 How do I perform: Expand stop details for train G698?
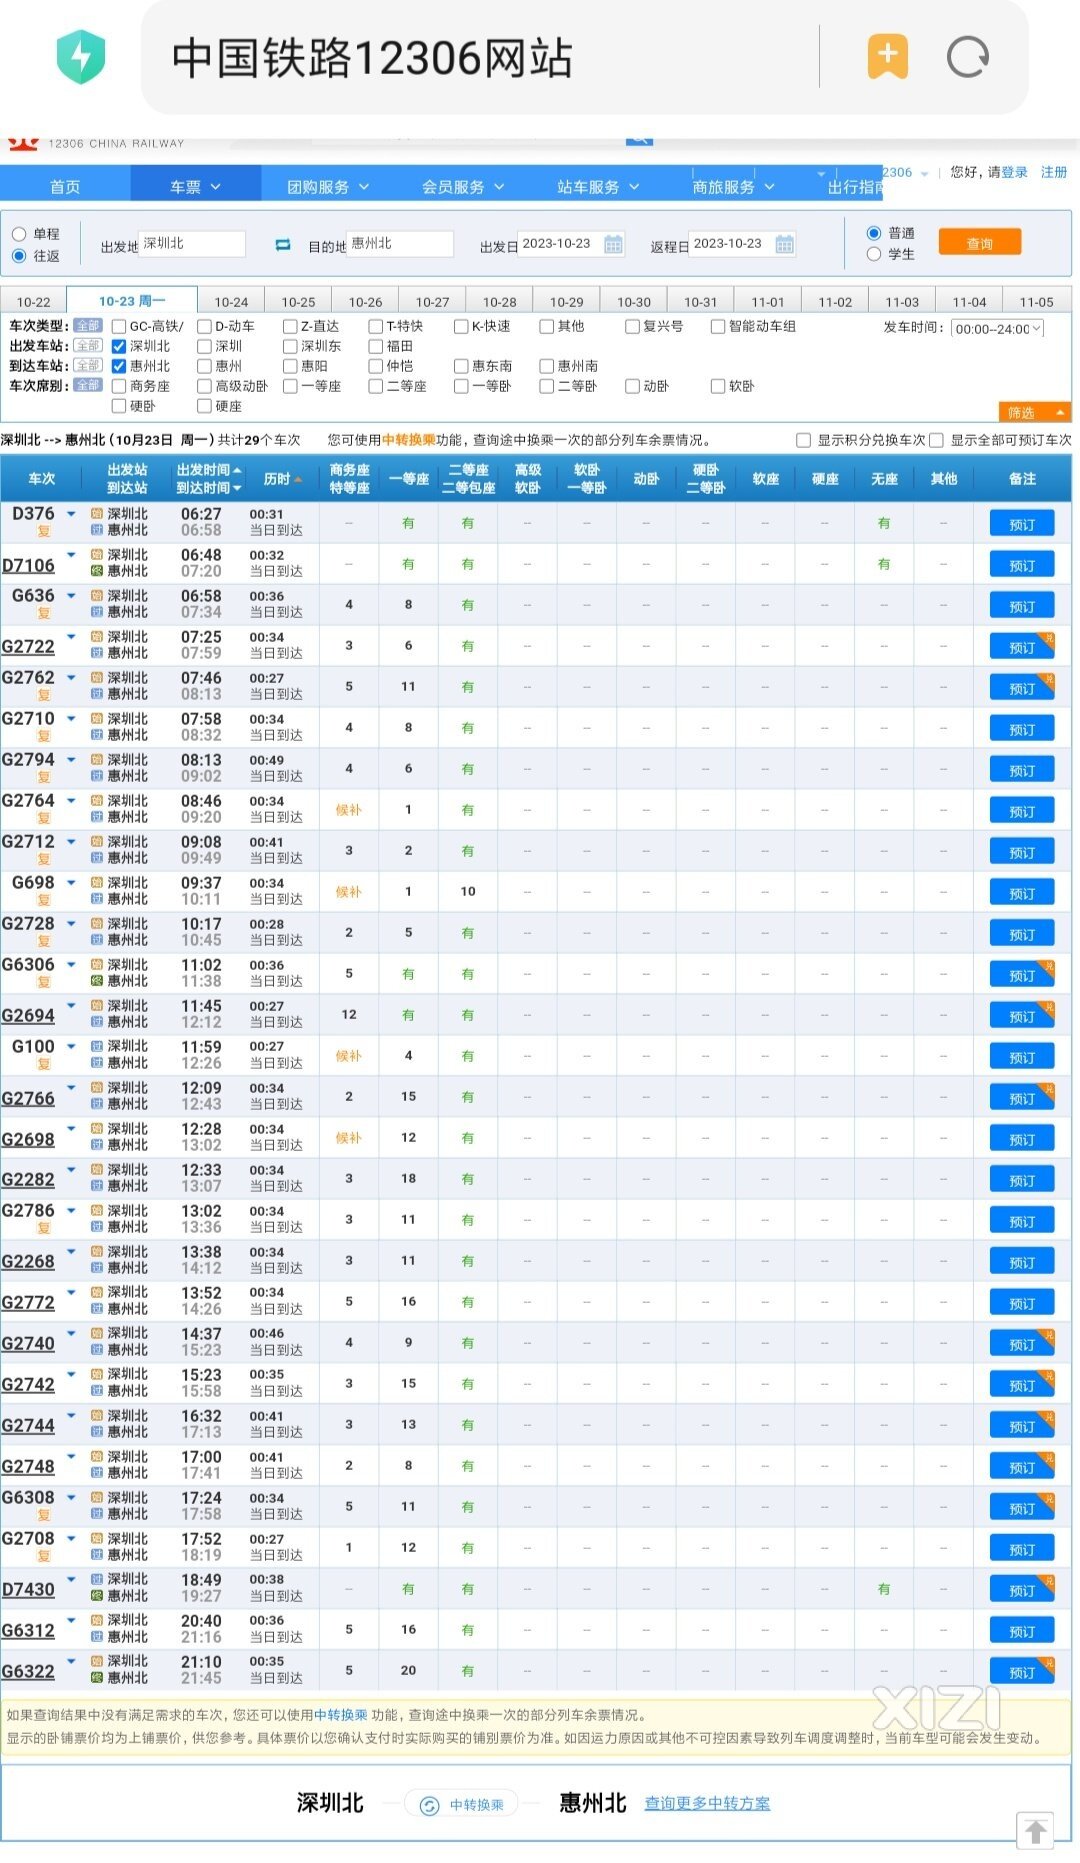(x=71, y=882)
